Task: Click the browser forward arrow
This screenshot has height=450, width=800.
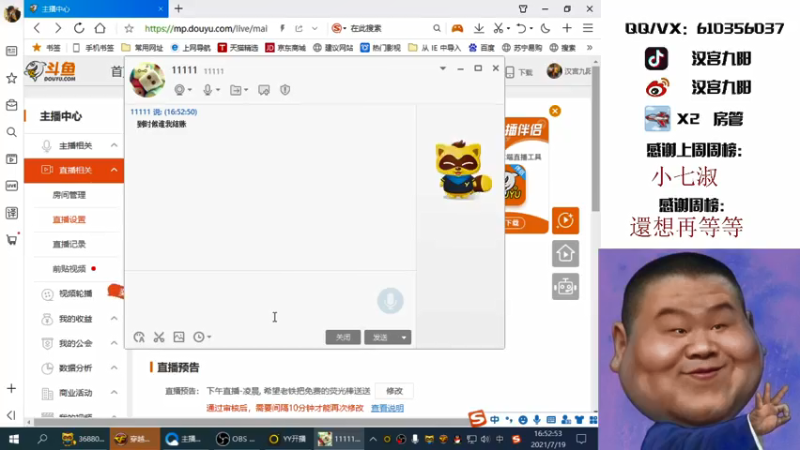Action: (x=58, y=28)
